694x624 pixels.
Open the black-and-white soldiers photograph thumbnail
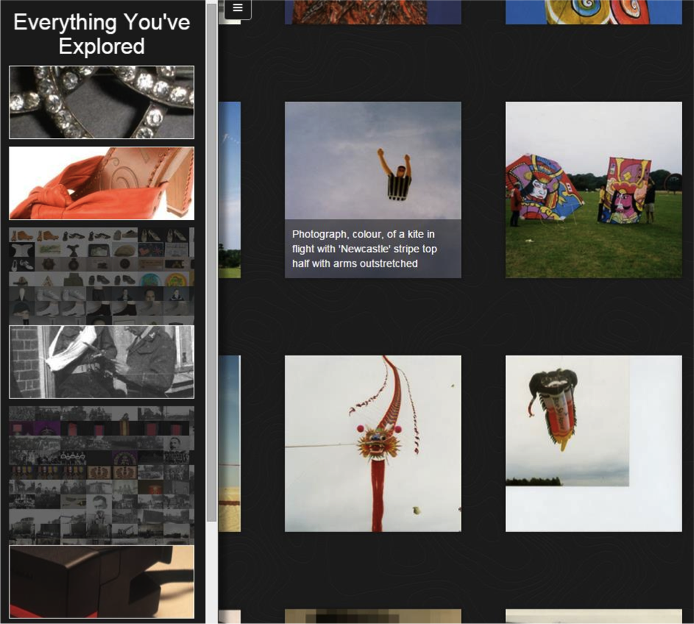pyautogui.click(x=101, y=361)
